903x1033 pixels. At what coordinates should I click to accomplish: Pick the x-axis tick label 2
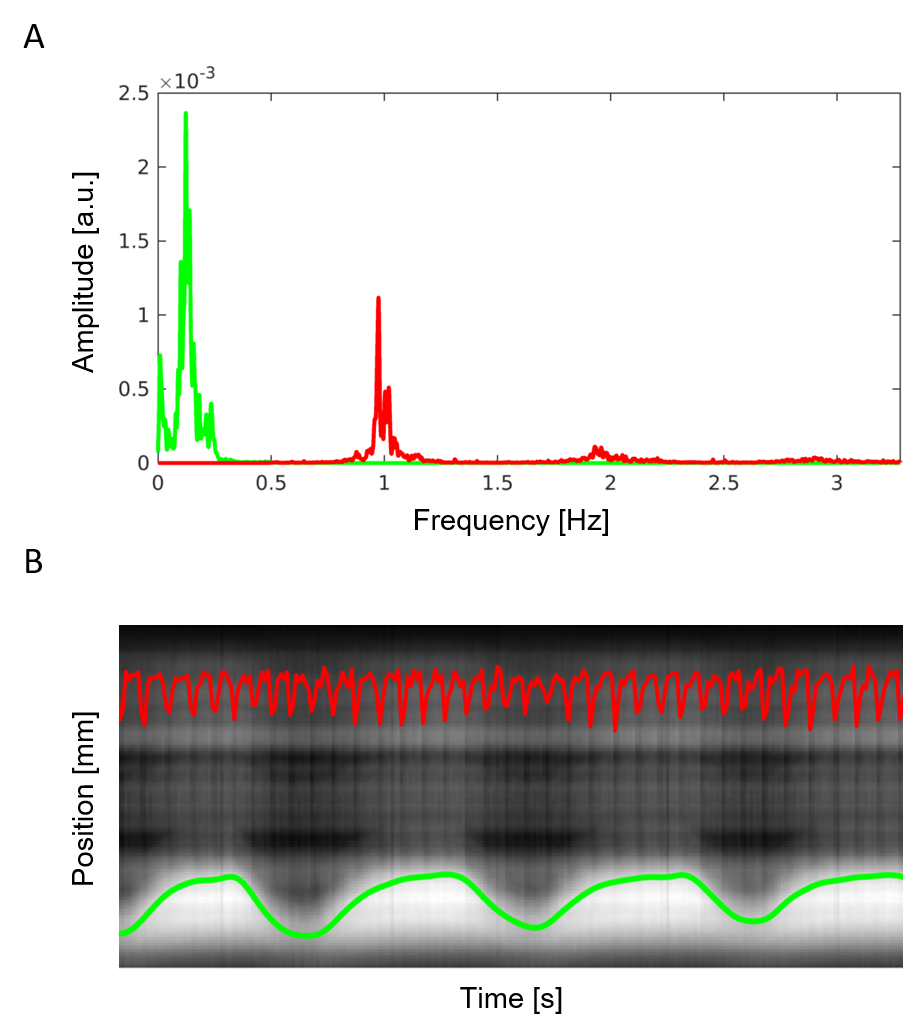[x=610, y=483]
